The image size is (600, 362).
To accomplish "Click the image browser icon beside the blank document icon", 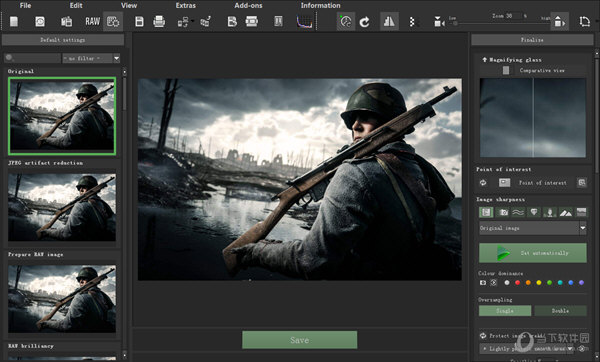I will pyautogui.click(x=40, y=21).
